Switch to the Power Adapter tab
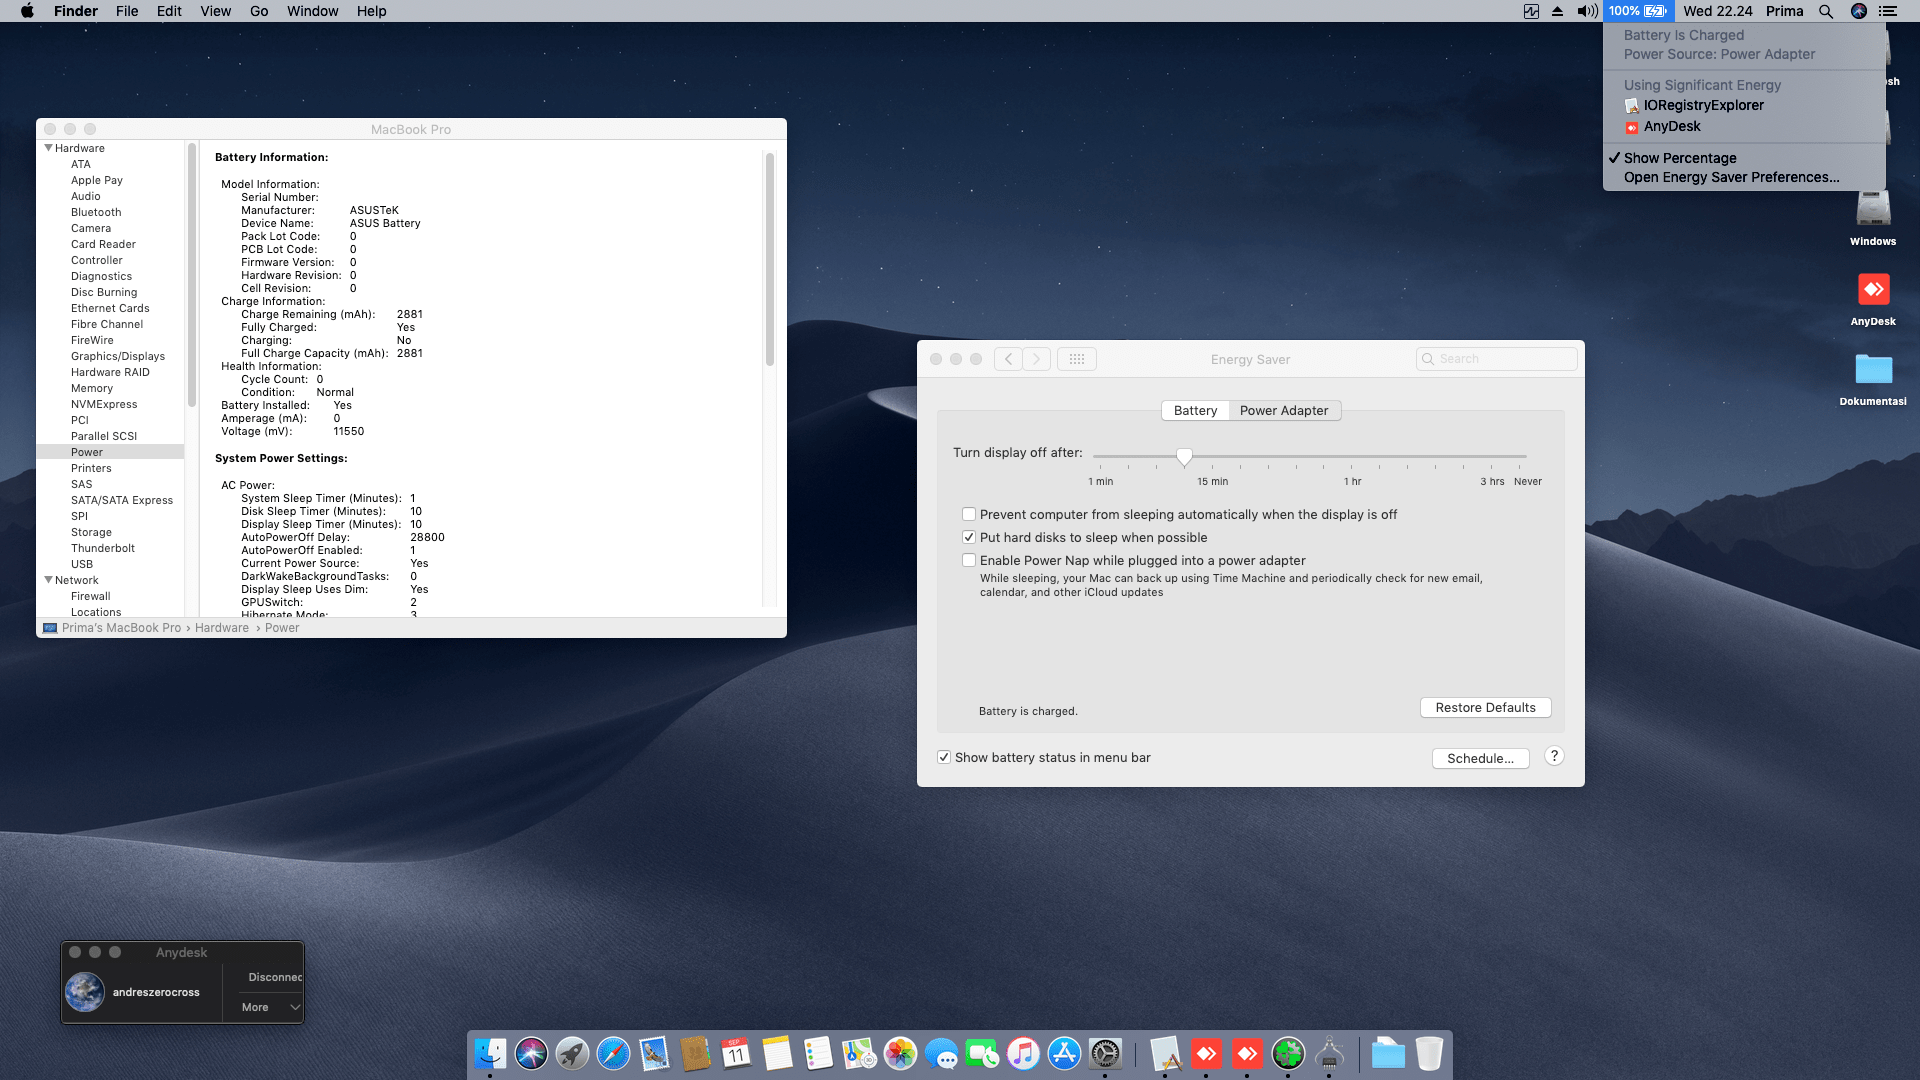 [x=1285, y=410]
